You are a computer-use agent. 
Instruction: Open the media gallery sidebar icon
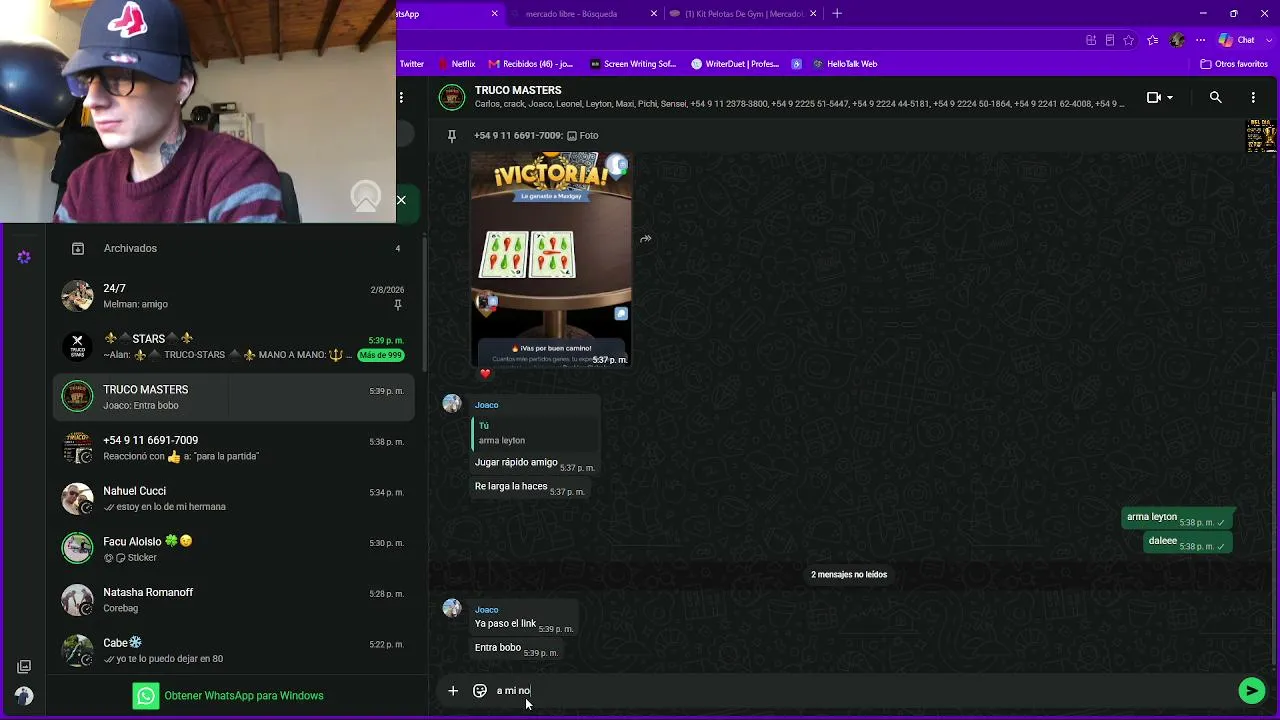coord(24,666)
